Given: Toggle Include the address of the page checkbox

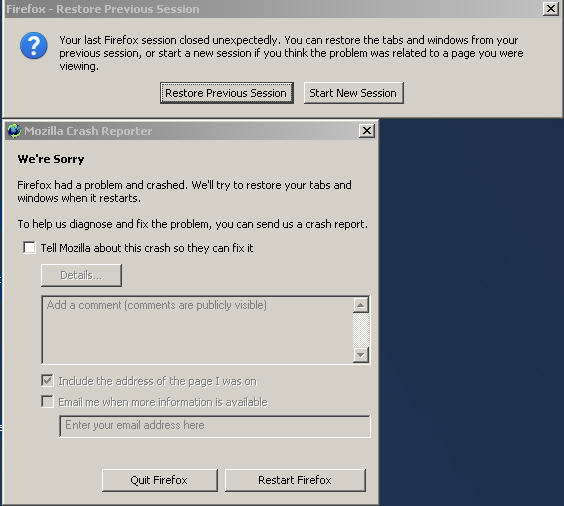Looking at the screenshot, I should 47,380.
